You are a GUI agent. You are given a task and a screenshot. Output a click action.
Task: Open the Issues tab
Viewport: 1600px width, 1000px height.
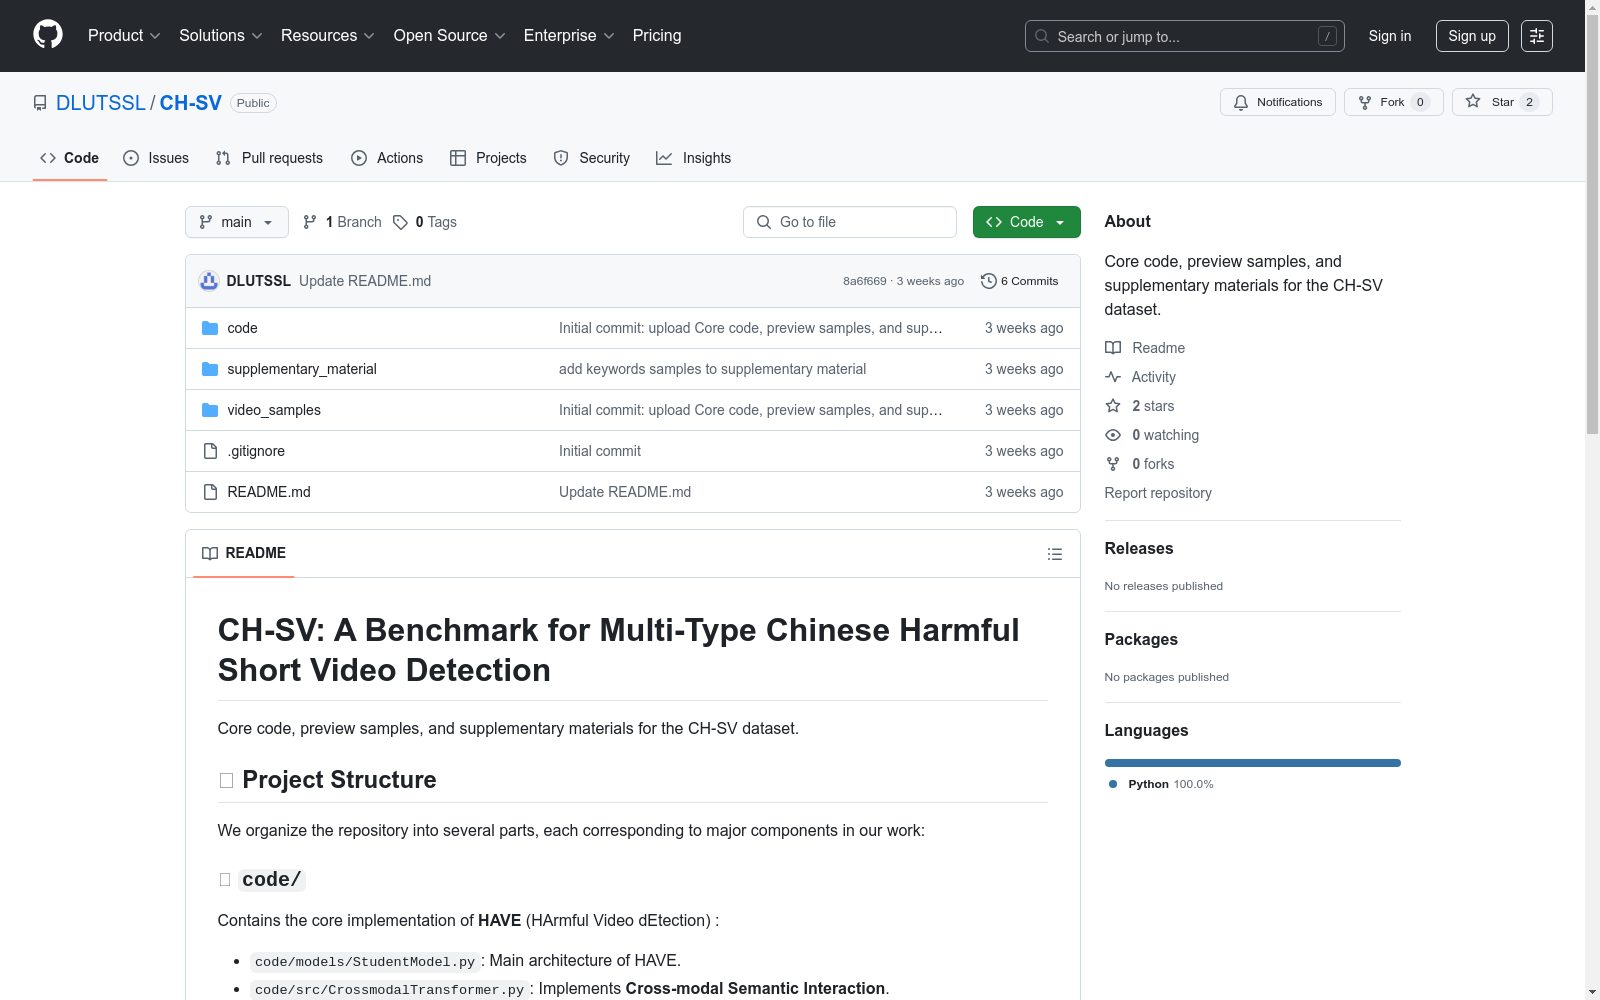(x=156, y=158)
